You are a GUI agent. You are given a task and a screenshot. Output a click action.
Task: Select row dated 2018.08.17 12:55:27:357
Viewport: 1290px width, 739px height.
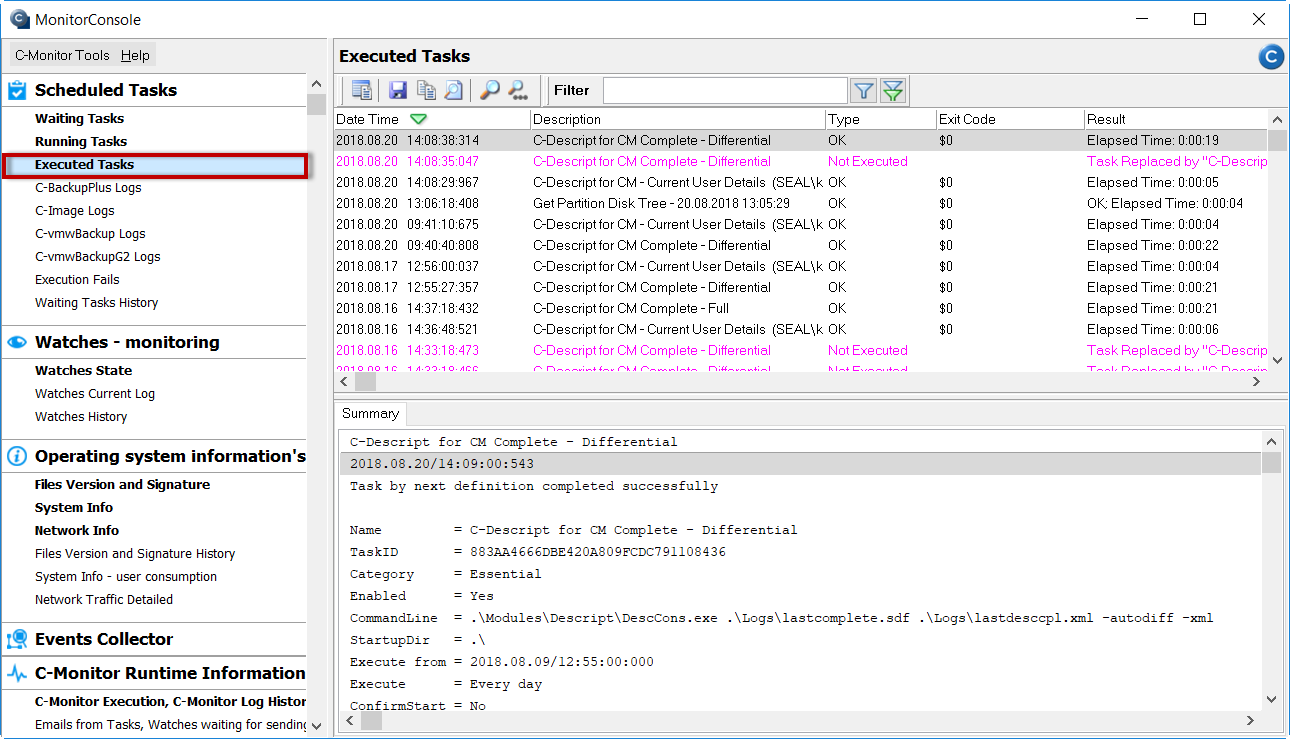click(801, 287)
